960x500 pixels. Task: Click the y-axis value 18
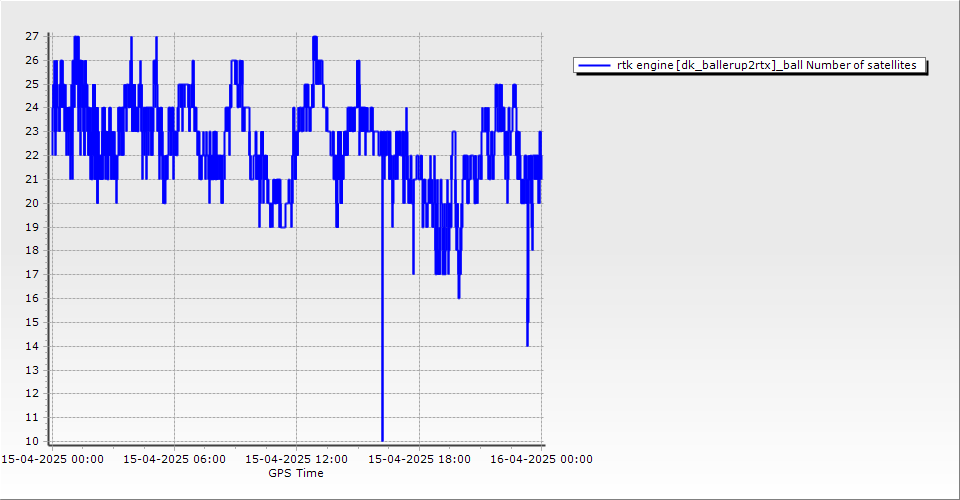click(x=32, y=250)
